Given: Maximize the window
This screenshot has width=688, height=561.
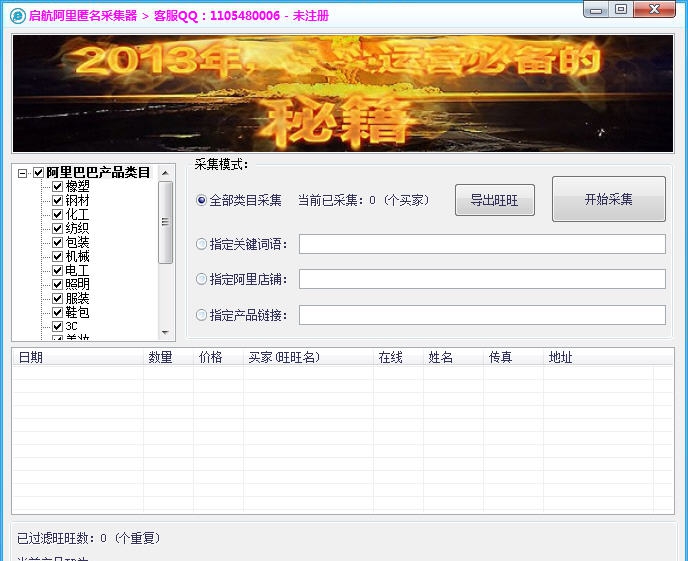Looking at the screenshot, I should [x=621, y=9].
